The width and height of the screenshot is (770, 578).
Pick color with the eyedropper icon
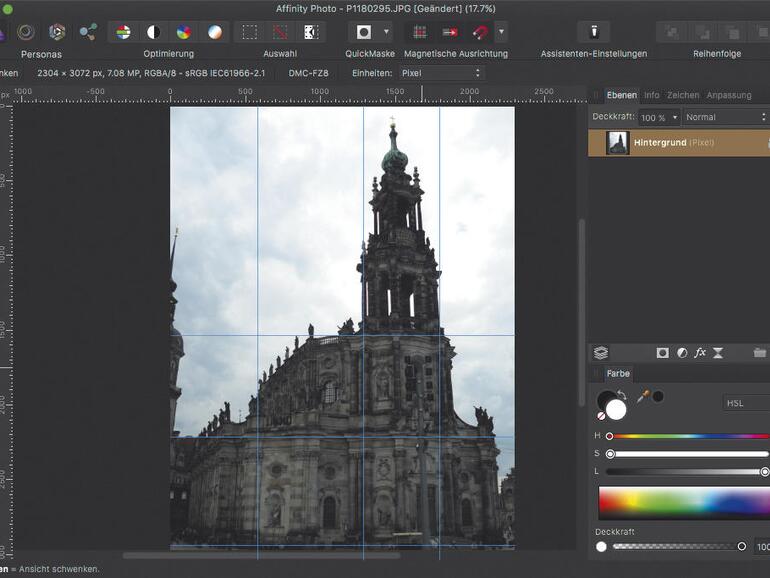click(x=643, y=396)
